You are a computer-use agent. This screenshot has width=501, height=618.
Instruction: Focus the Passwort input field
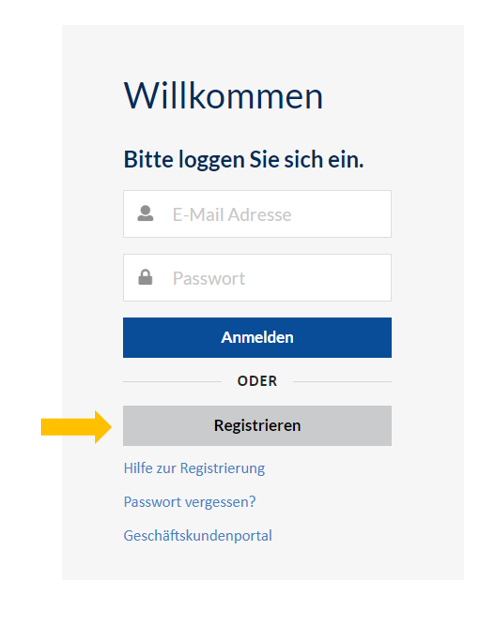click(257, 278)
